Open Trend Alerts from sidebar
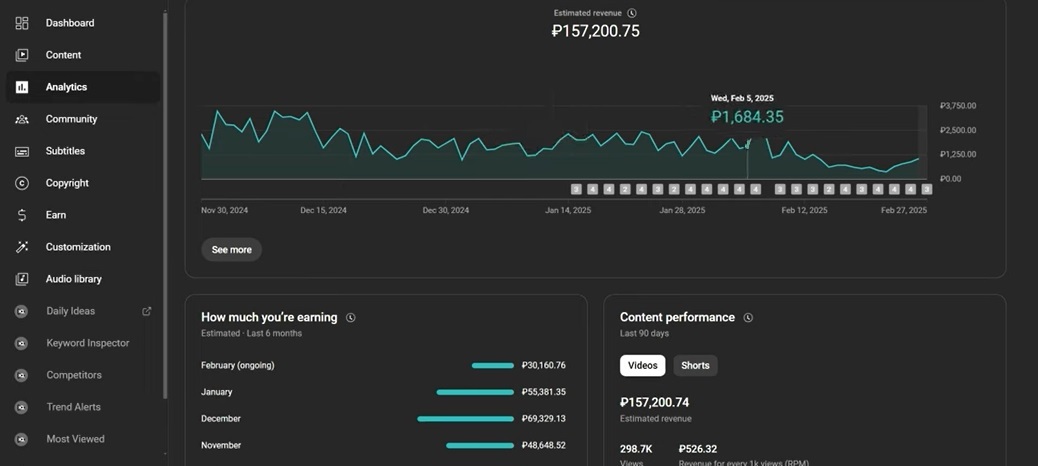The image size is (1038, 466). tap(73, 407)
